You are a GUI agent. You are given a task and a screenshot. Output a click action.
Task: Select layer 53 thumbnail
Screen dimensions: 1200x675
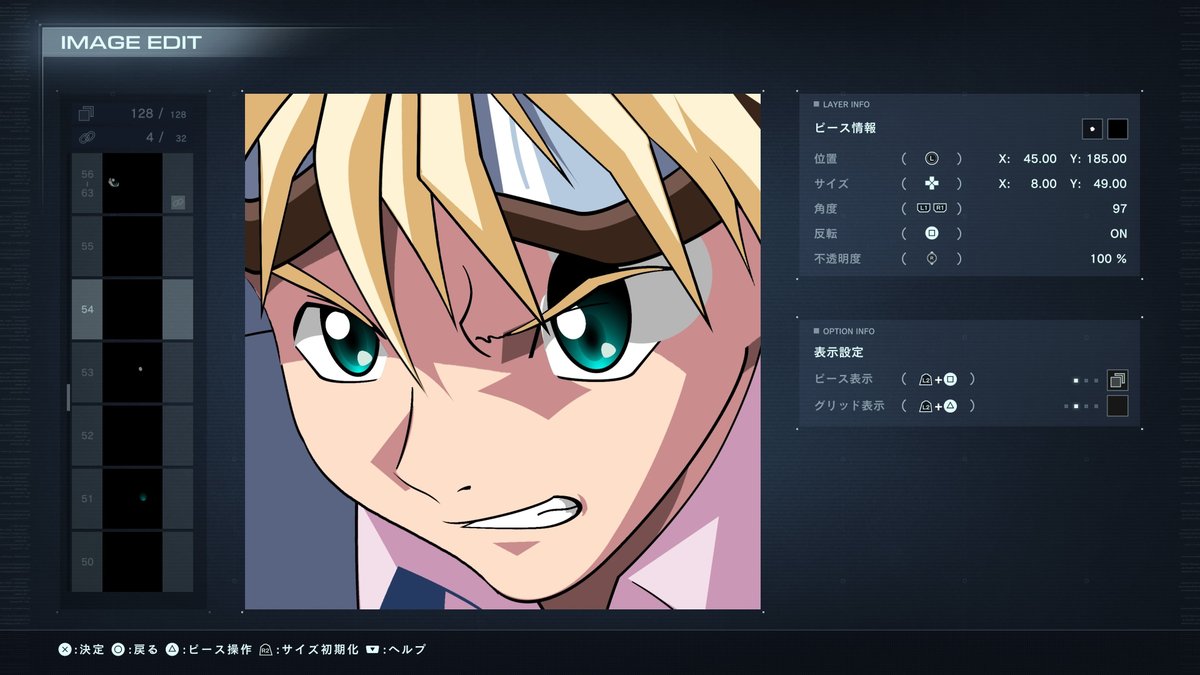pyautogui.click(x=132, y=372)
